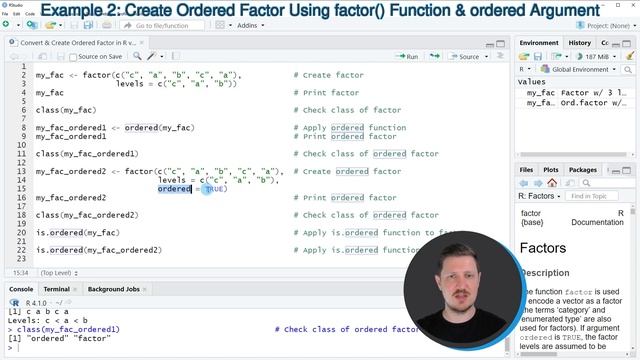Click the editor Save document icon
The image size is (640, 360).
pyautogui.click(x=60, y=56)
